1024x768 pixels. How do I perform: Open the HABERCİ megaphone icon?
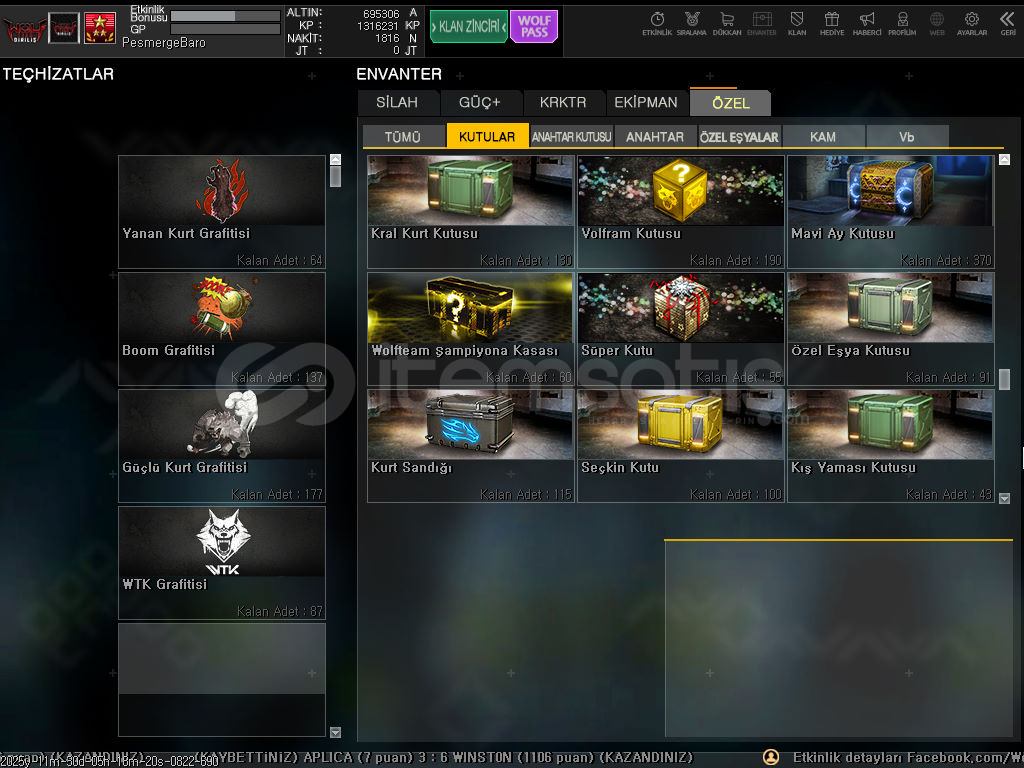click(867, 24)
